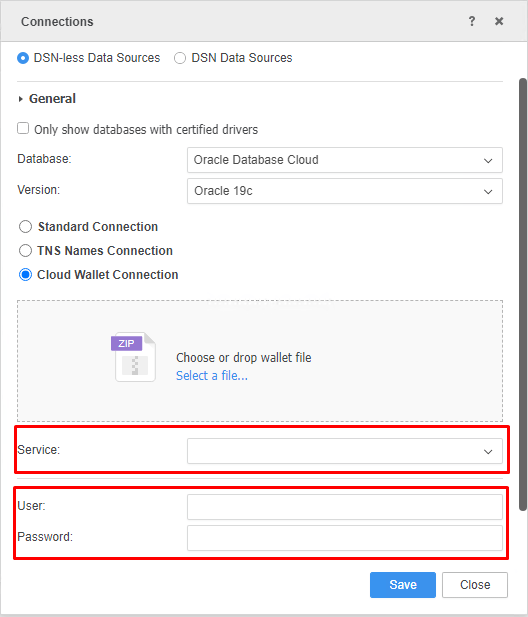Image resolution: width=528 pixels, height=617 pixels.
Task: Click the Select a file link
Action: 212,376
